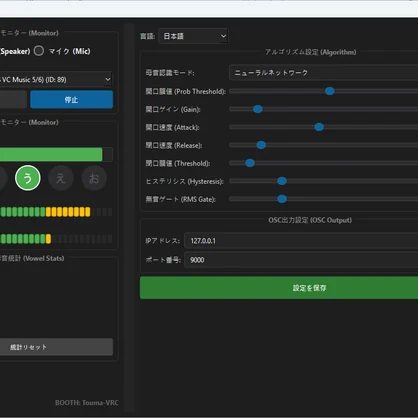Click the port number field 9000
The image size is (418, 418).
[x=301, y=260]
